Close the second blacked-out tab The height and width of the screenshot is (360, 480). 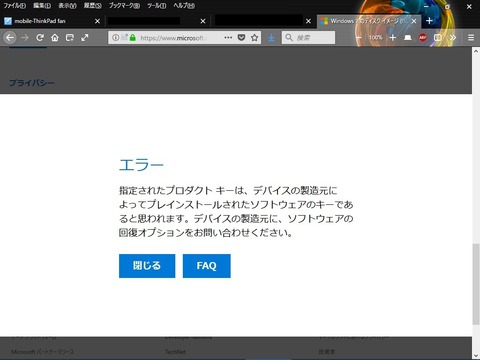[203, 21]
